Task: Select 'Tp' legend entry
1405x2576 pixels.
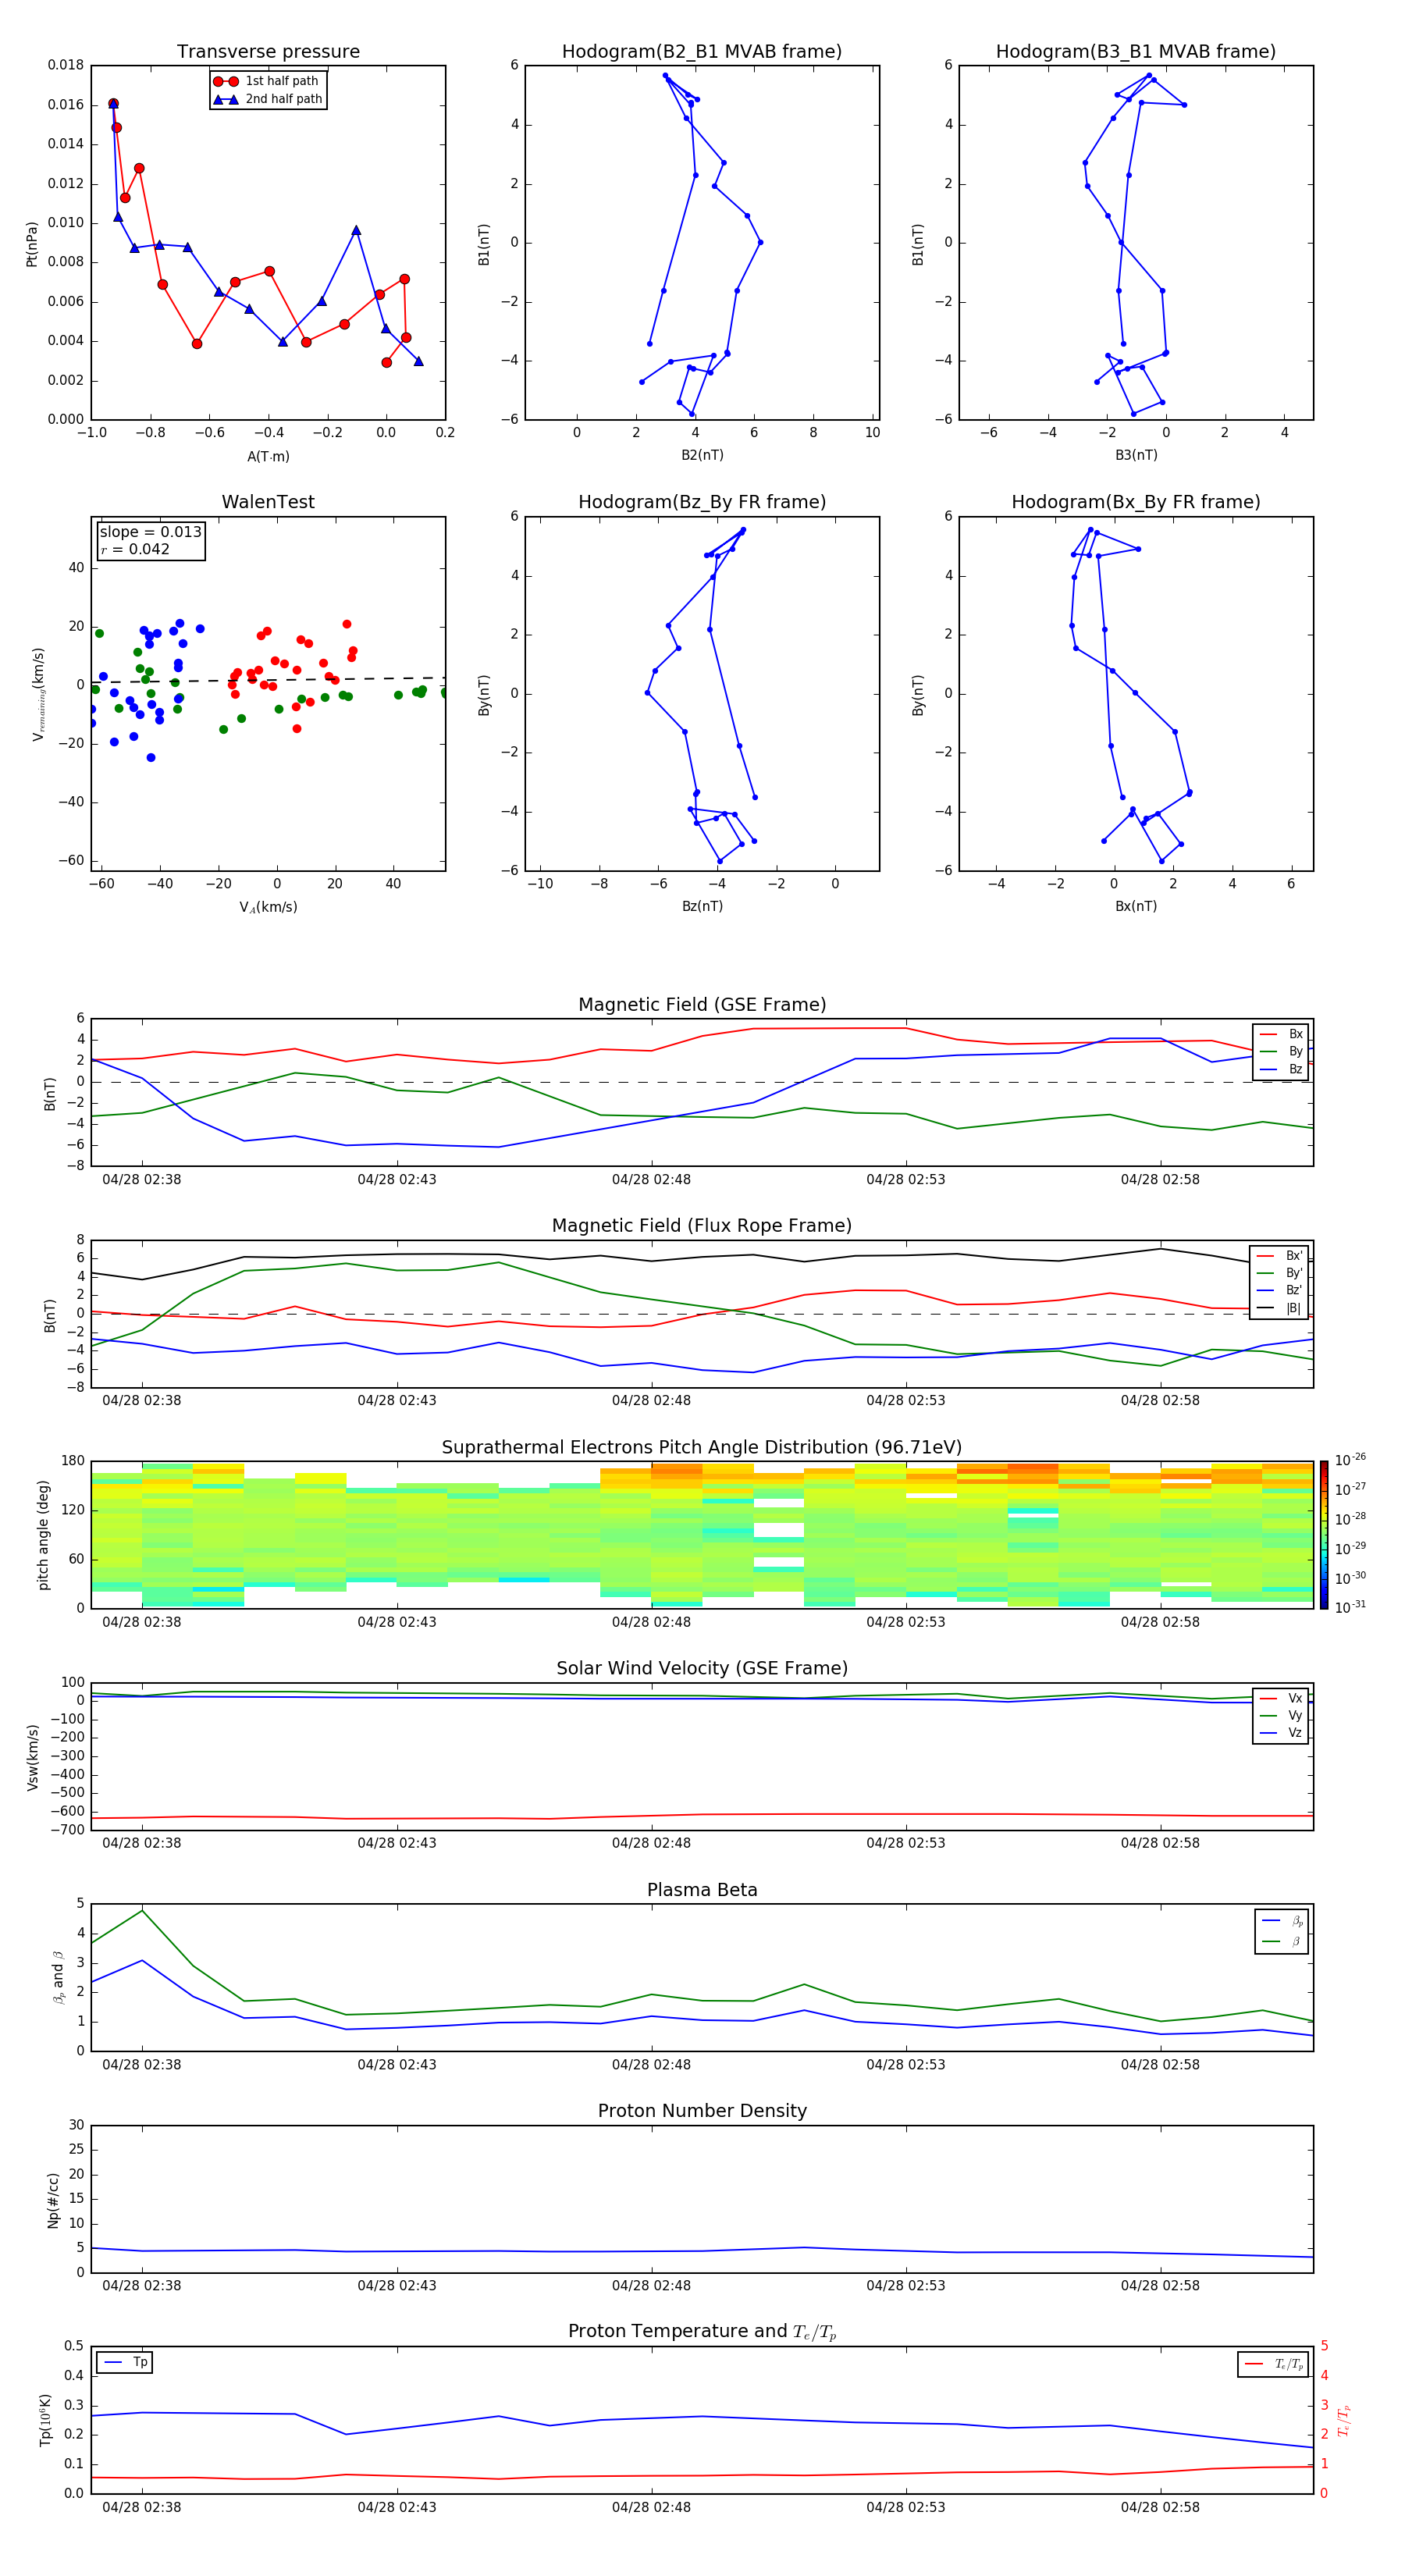Action: [x=125, y=2362]
